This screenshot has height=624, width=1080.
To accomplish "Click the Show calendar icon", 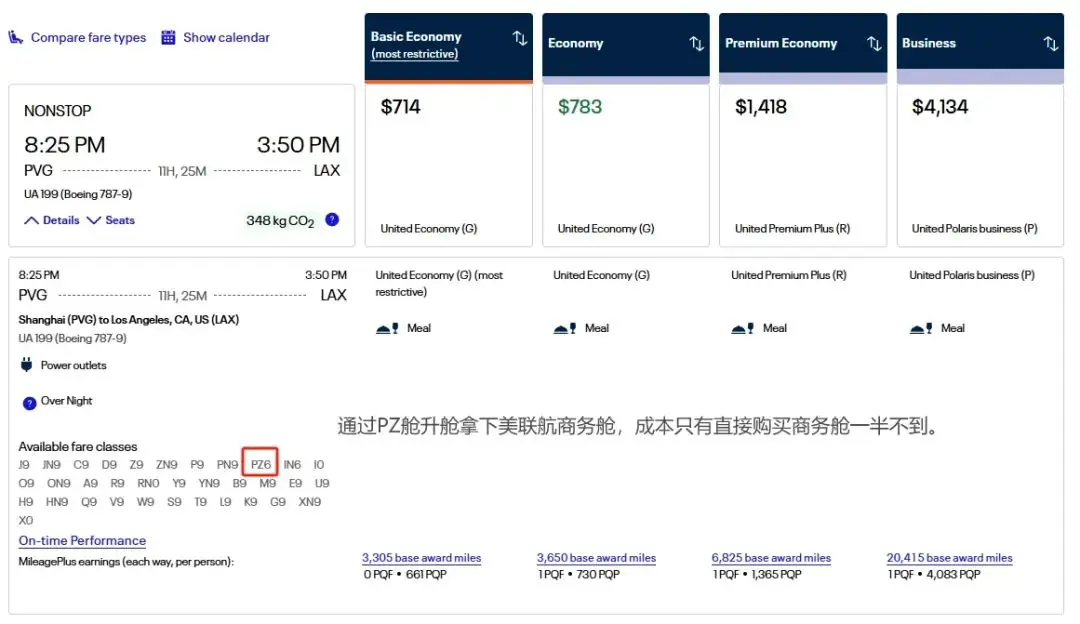I will click(168, 37).
